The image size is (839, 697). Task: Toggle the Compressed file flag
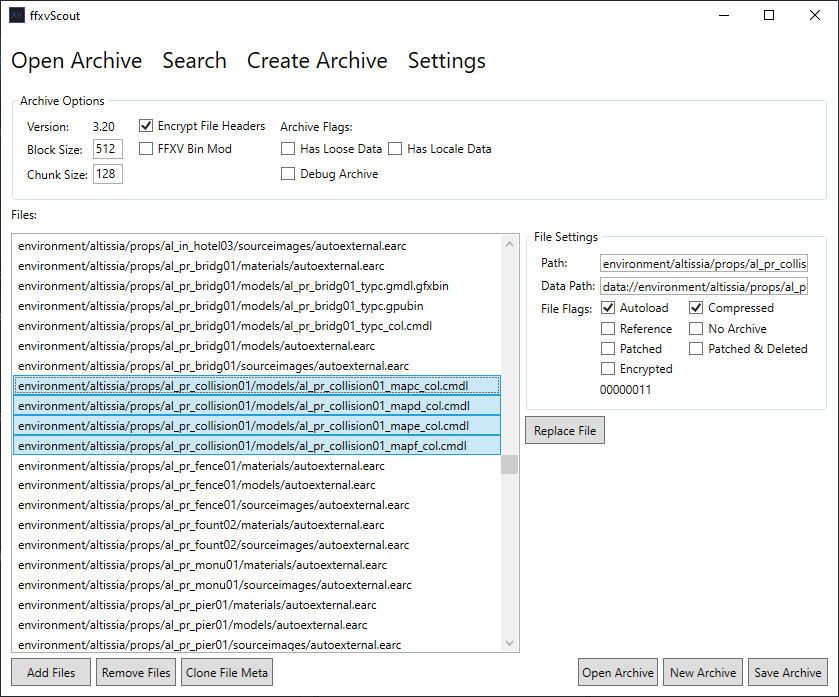point(696,308)
